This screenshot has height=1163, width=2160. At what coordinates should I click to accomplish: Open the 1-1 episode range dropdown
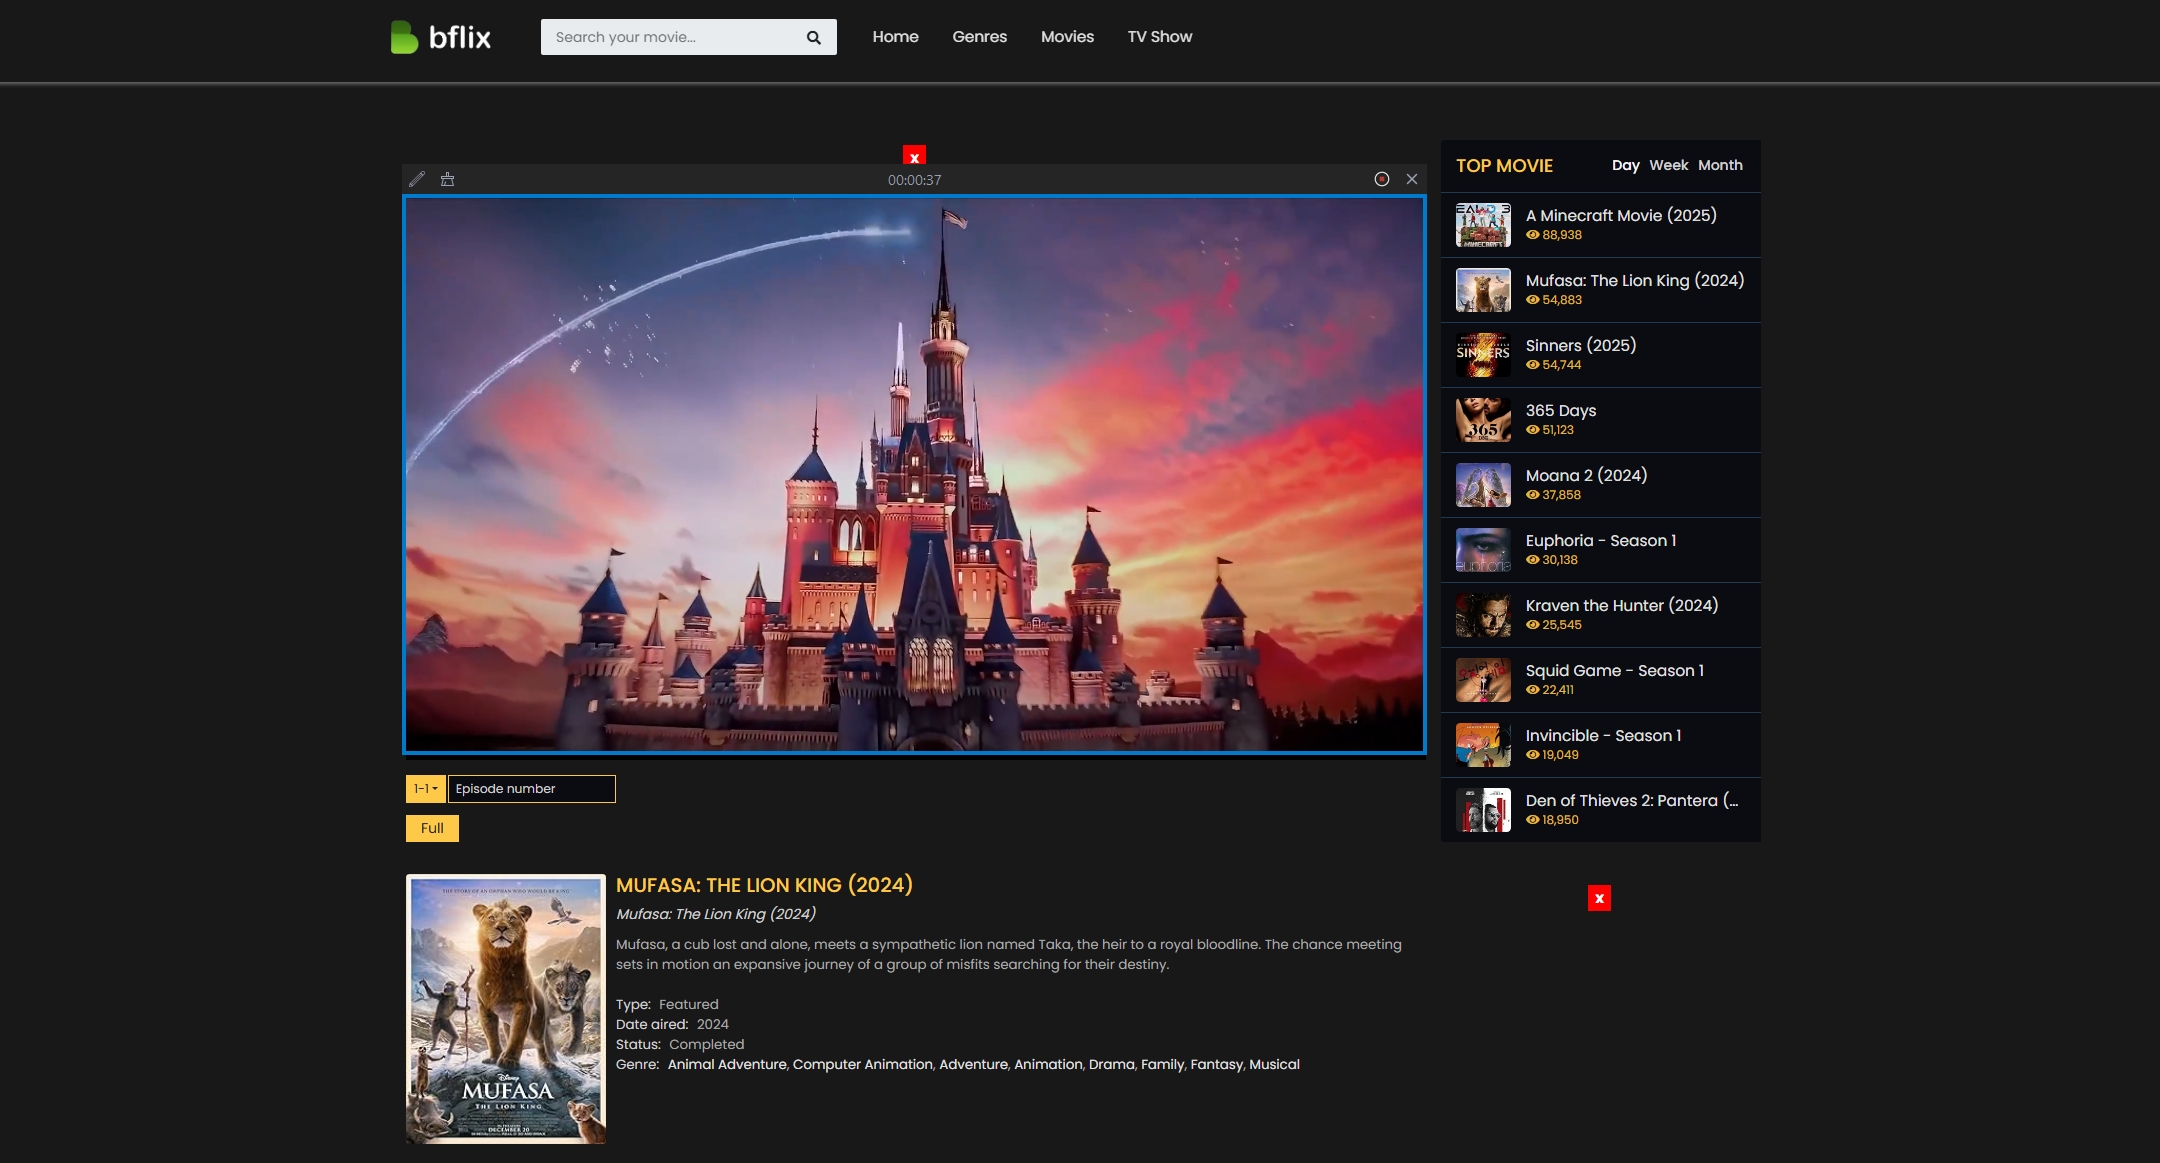point(426,789)
